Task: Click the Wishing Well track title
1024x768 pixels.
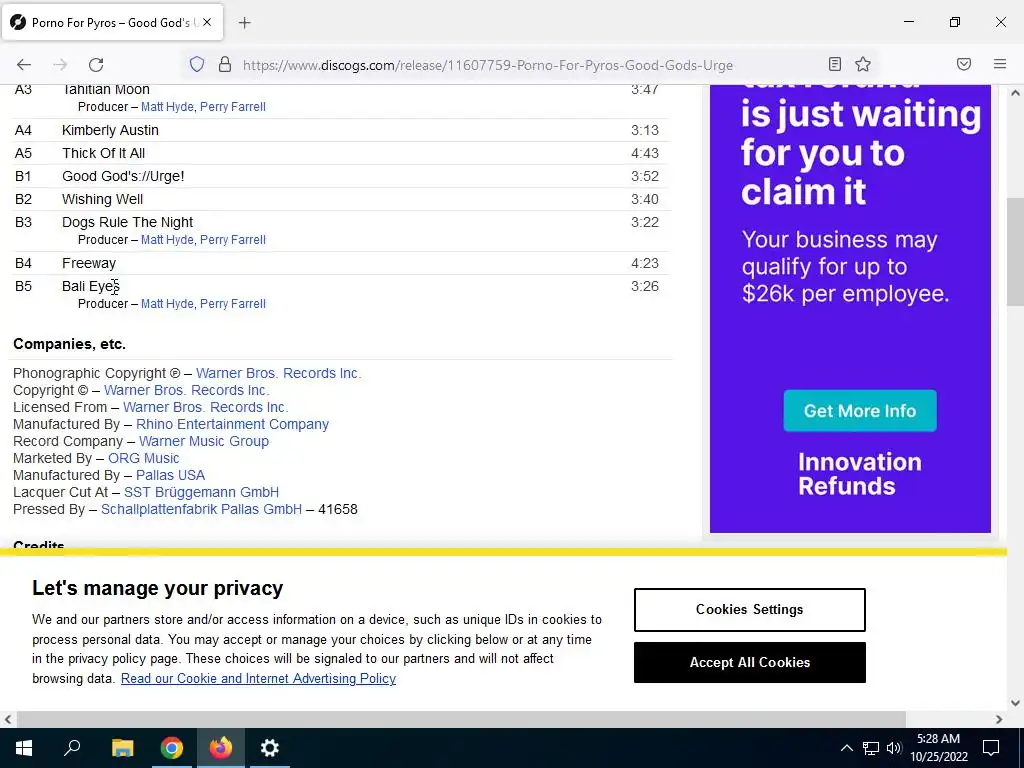Action: [103, 199]
